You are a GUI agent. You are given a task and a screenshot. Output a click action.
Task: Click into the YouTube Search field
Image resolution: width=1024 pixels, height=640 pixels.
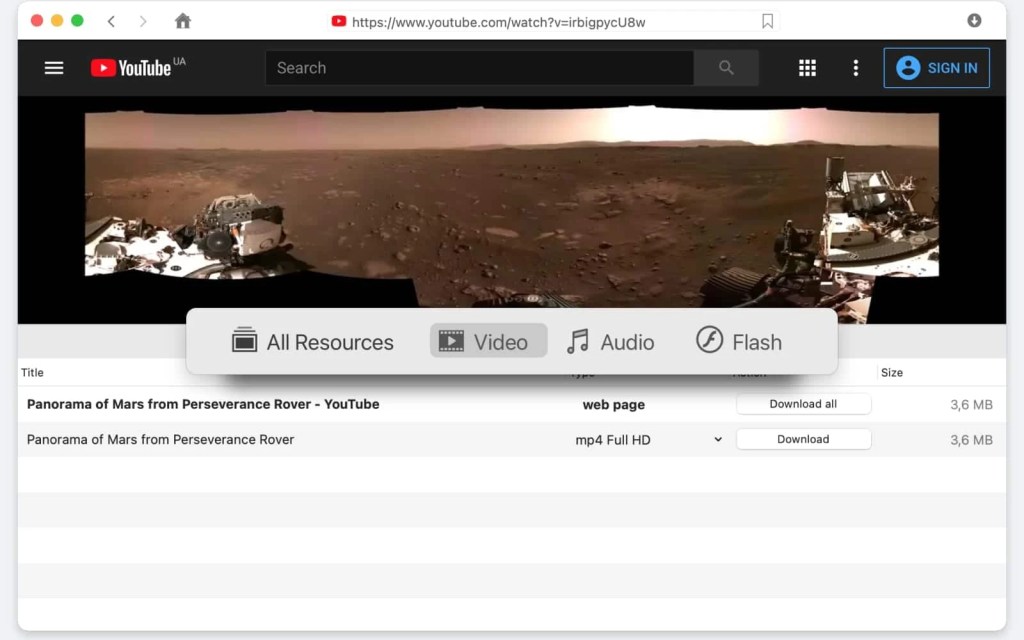(x=480, y=68)
